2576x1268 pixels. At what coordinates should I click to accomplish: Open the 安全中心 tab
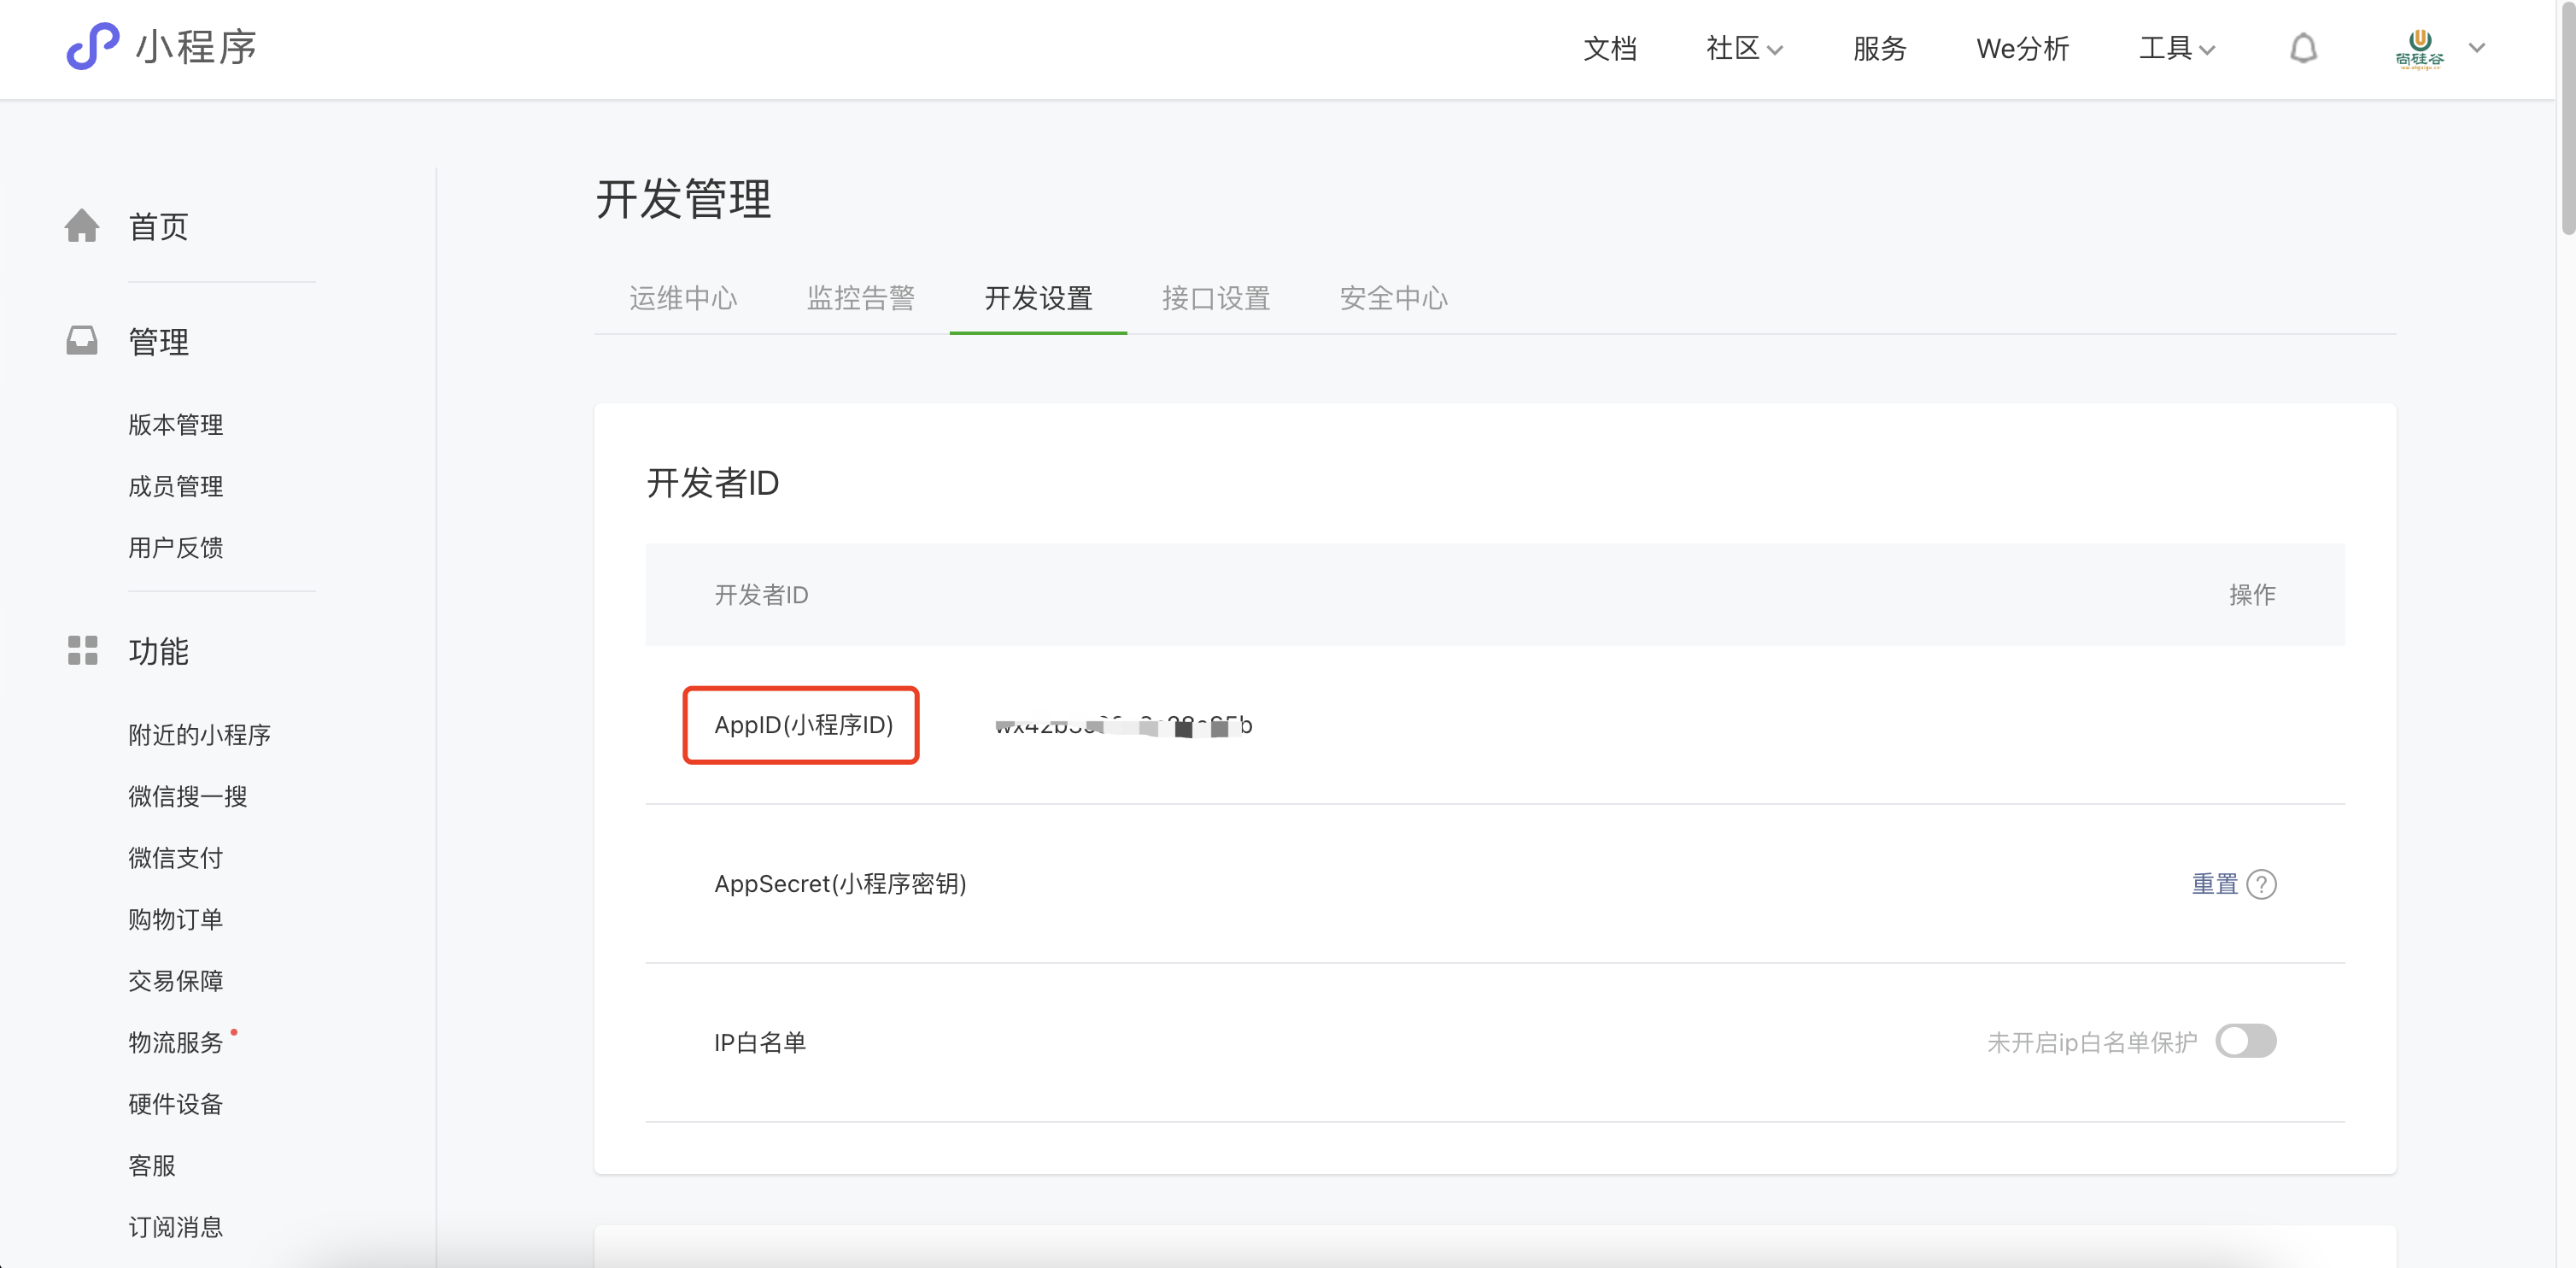point(1393,298)
